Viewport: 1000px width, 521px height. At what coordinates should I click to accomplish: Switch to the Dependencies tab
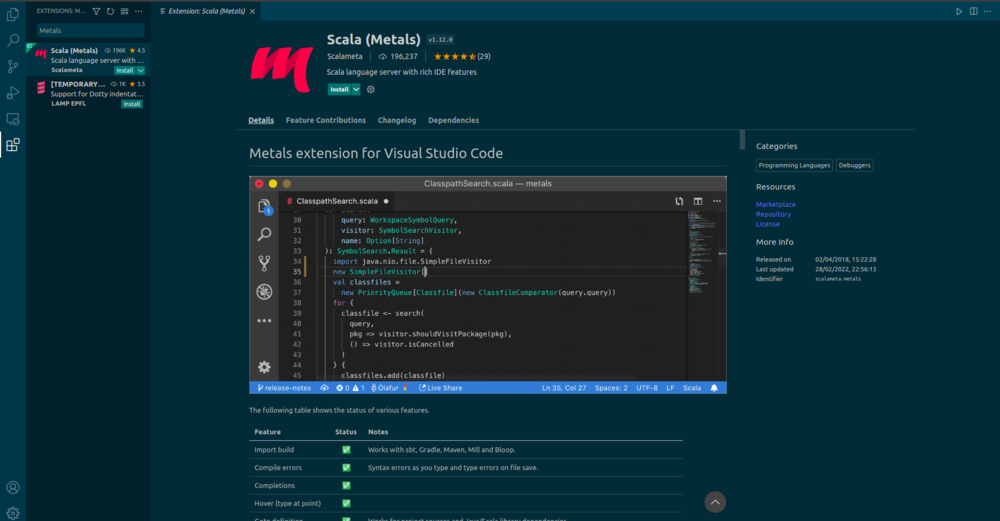(x=453, y=120)
